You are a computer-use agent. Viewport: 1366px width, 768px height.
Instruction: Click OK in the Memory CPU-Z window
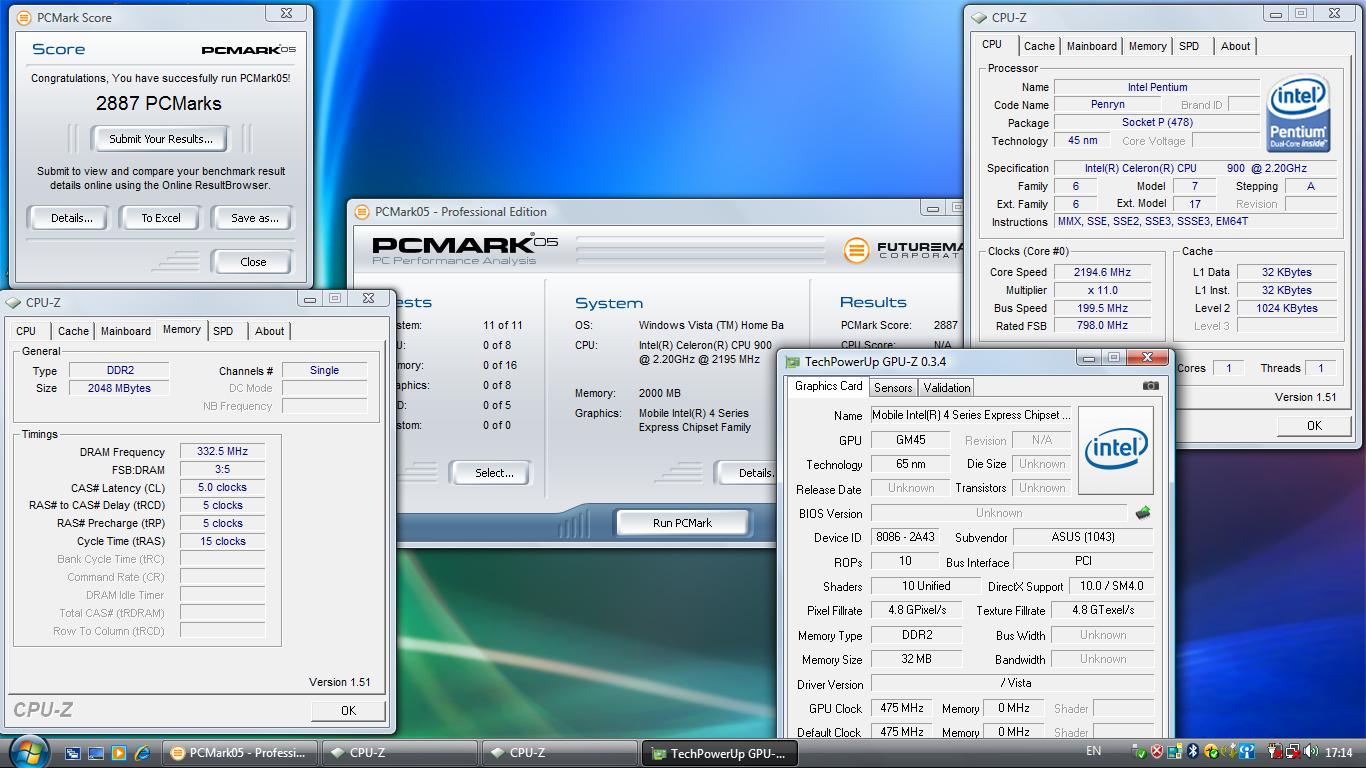(x=347, y=711)
